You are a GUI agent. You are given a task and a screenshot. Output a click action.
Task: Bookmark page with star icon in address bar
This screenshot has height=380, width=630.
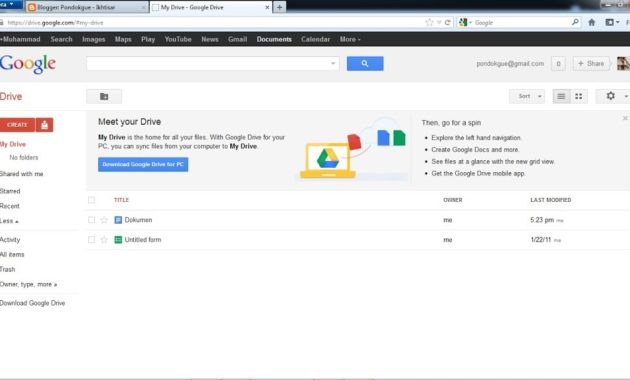click(x=429, y=22)
